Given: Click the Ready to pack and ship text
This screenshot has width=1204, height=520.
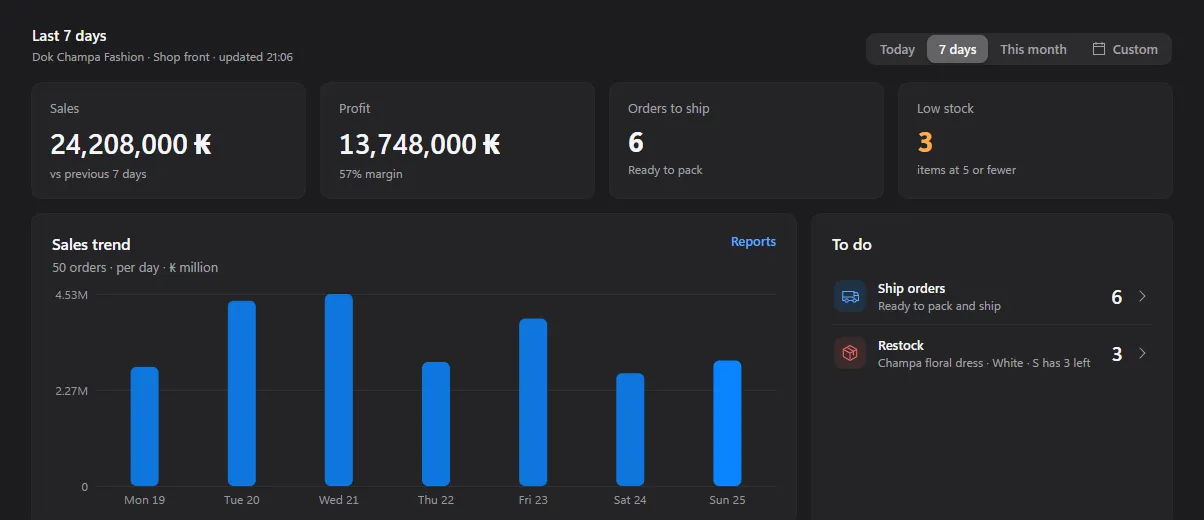Looking at the screenshot, I should 939,306.
